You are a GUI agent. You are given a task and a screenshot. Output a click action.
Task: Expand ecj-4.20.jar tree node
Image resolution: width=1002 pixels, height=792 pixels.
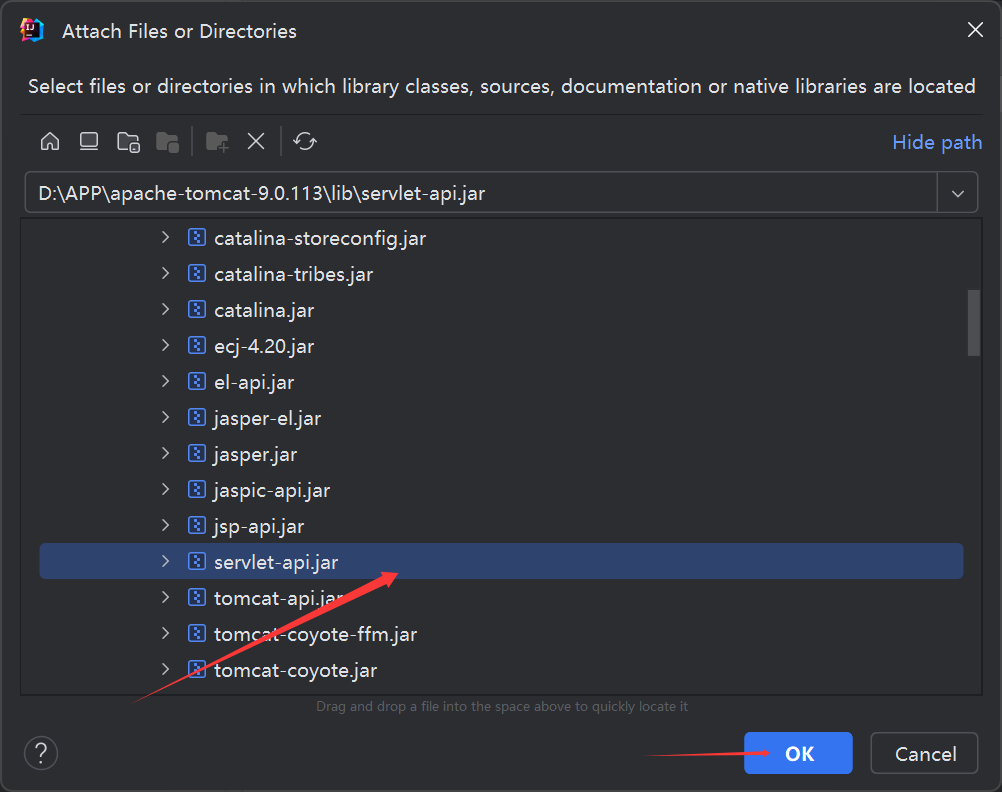166,346
